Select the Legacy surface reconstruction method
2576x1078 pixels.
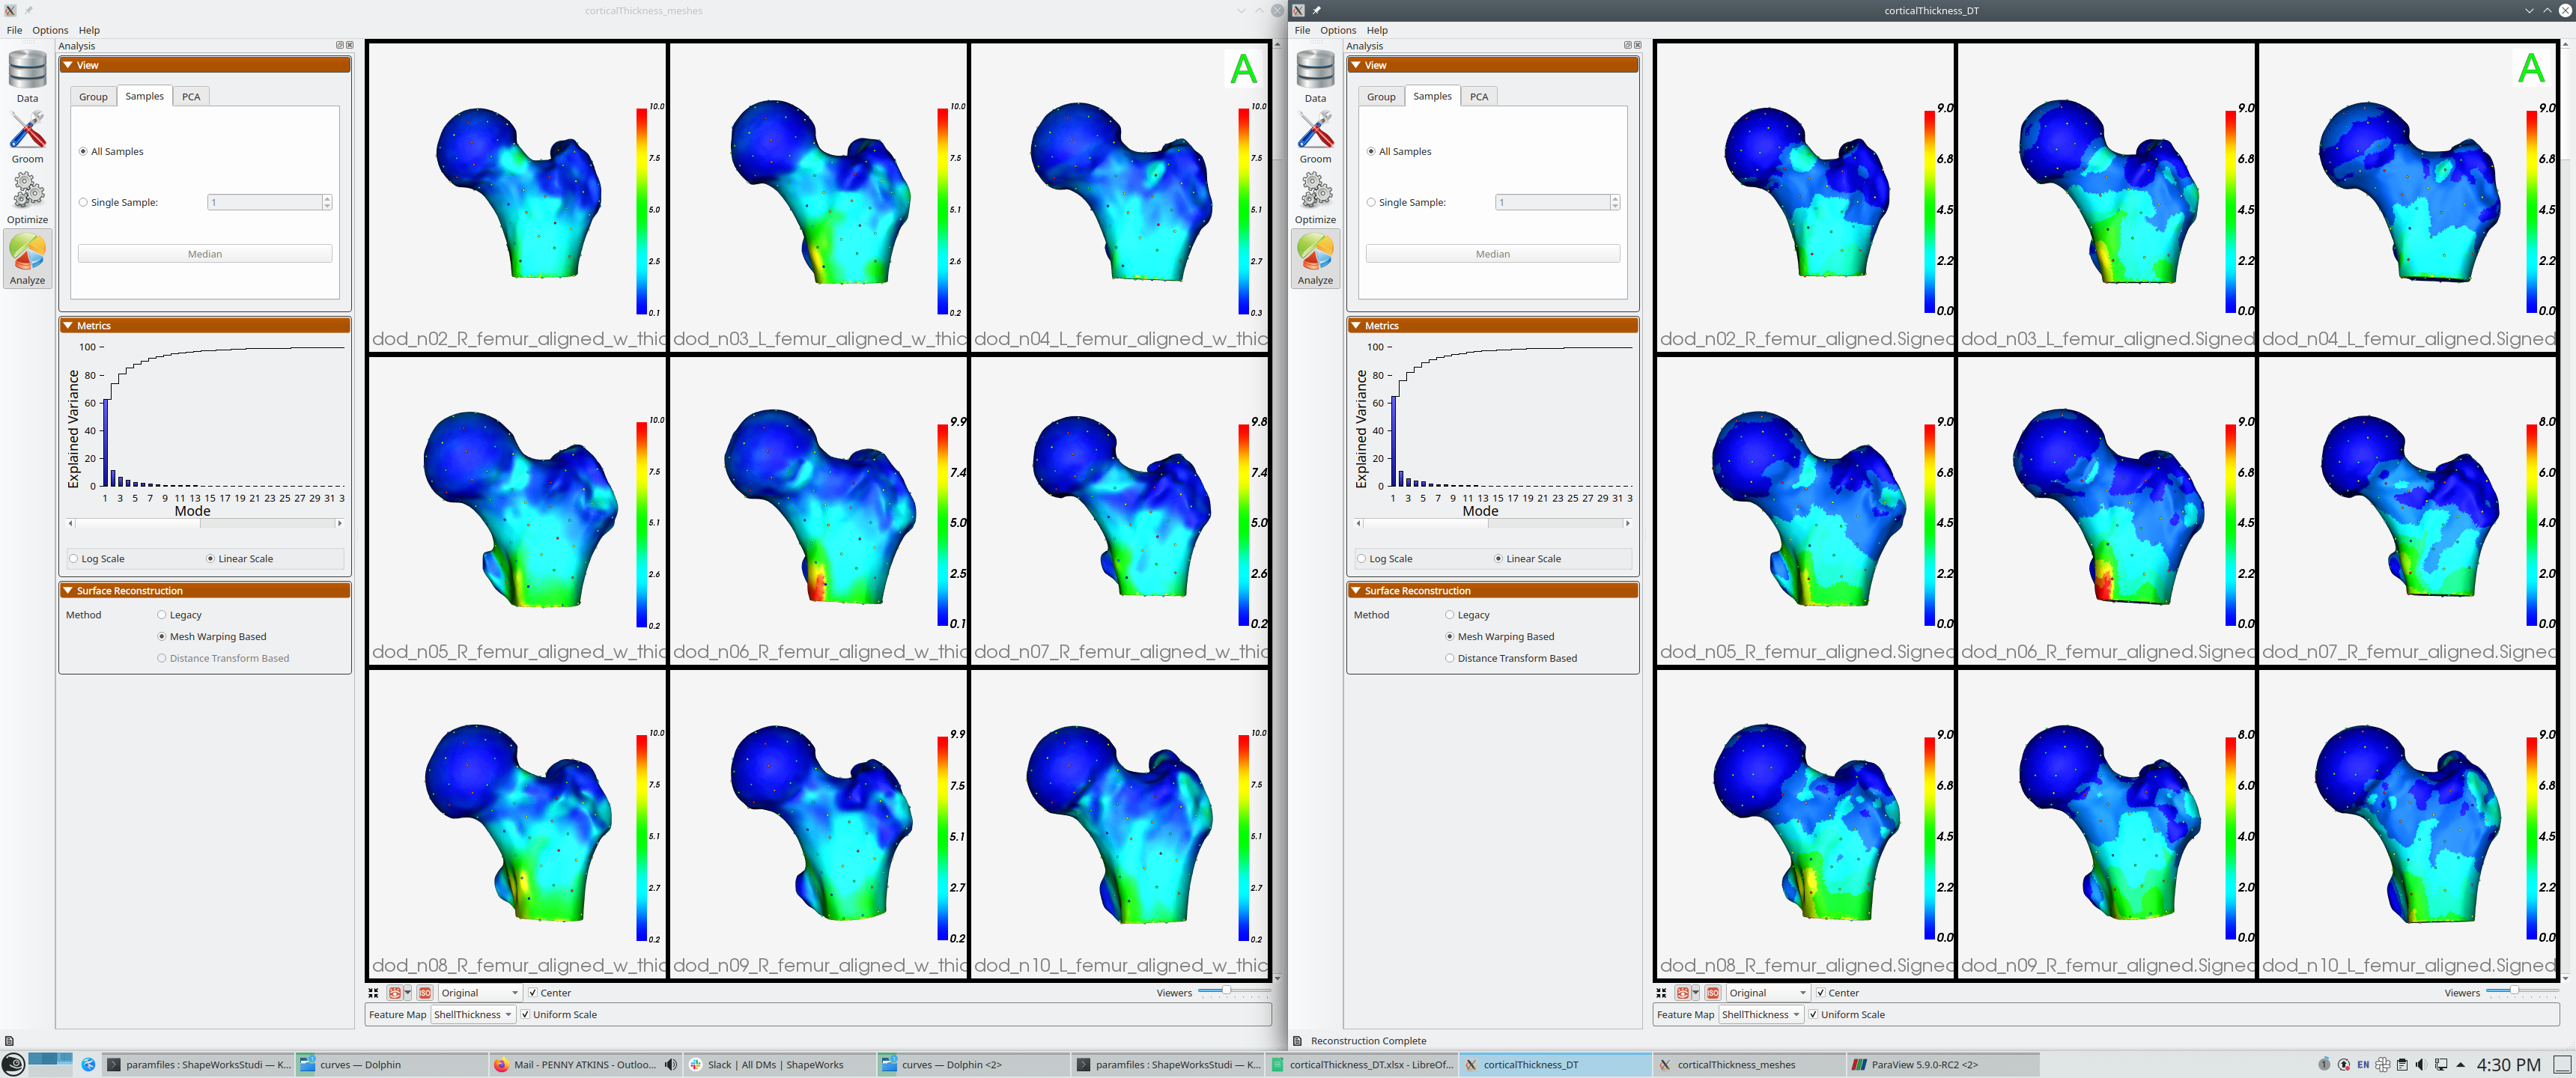pos(162,615)
